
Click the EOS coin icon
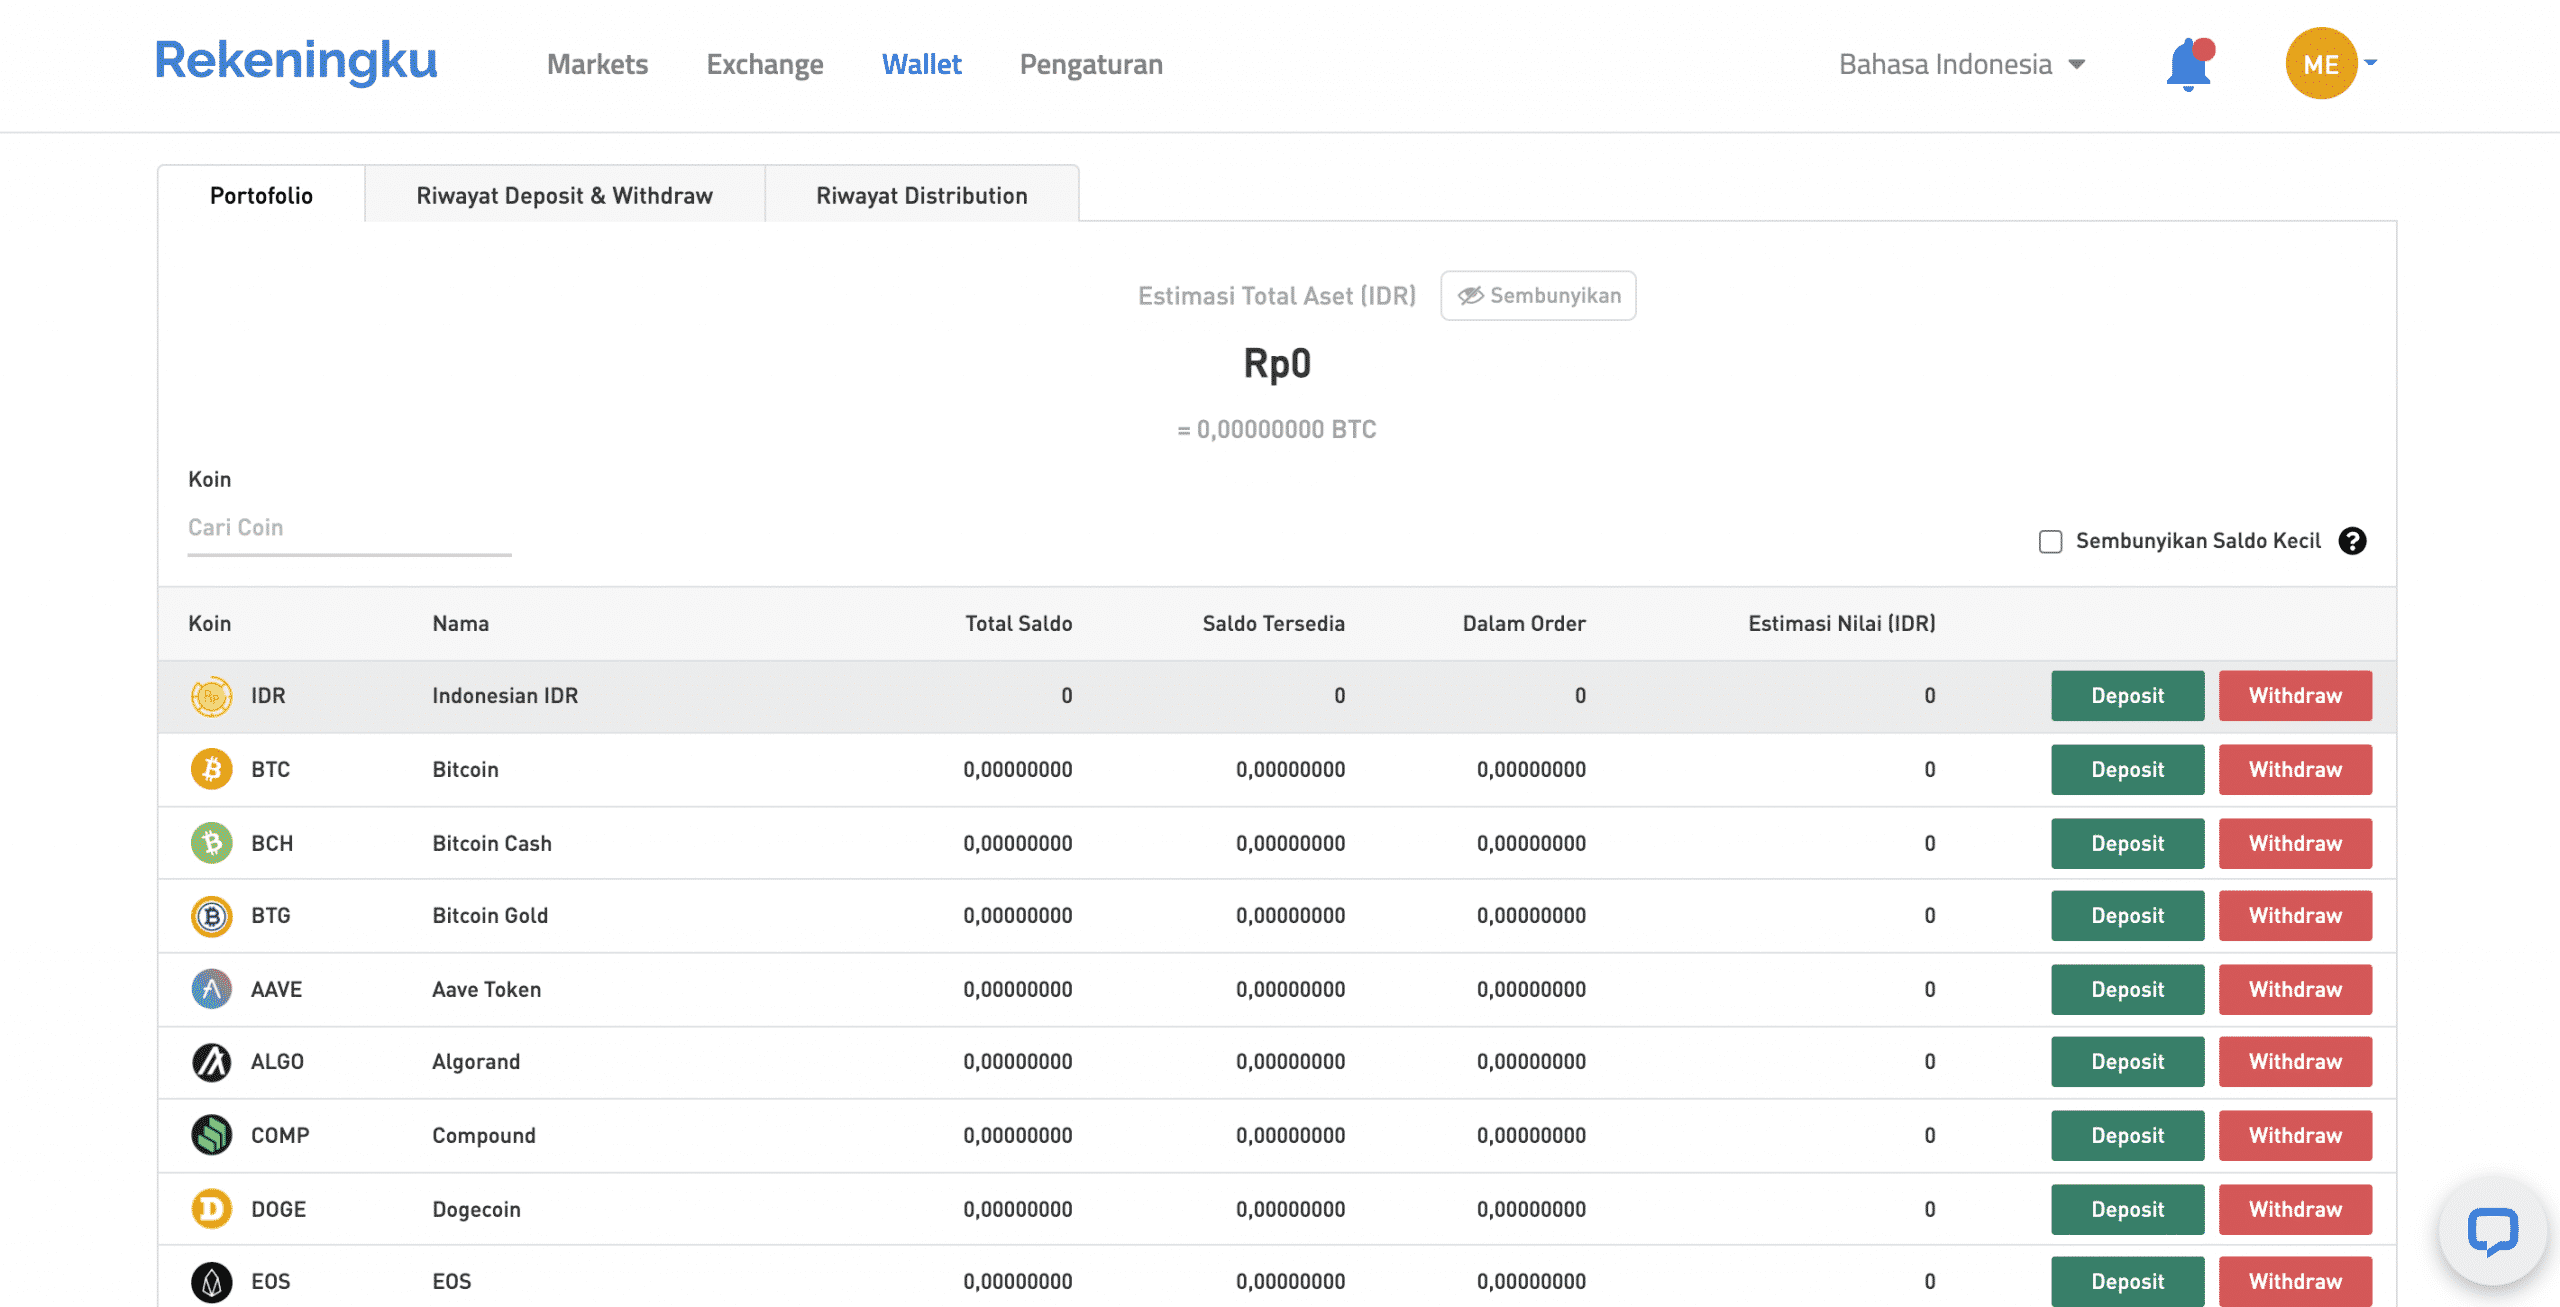(x=210, y=1279)
